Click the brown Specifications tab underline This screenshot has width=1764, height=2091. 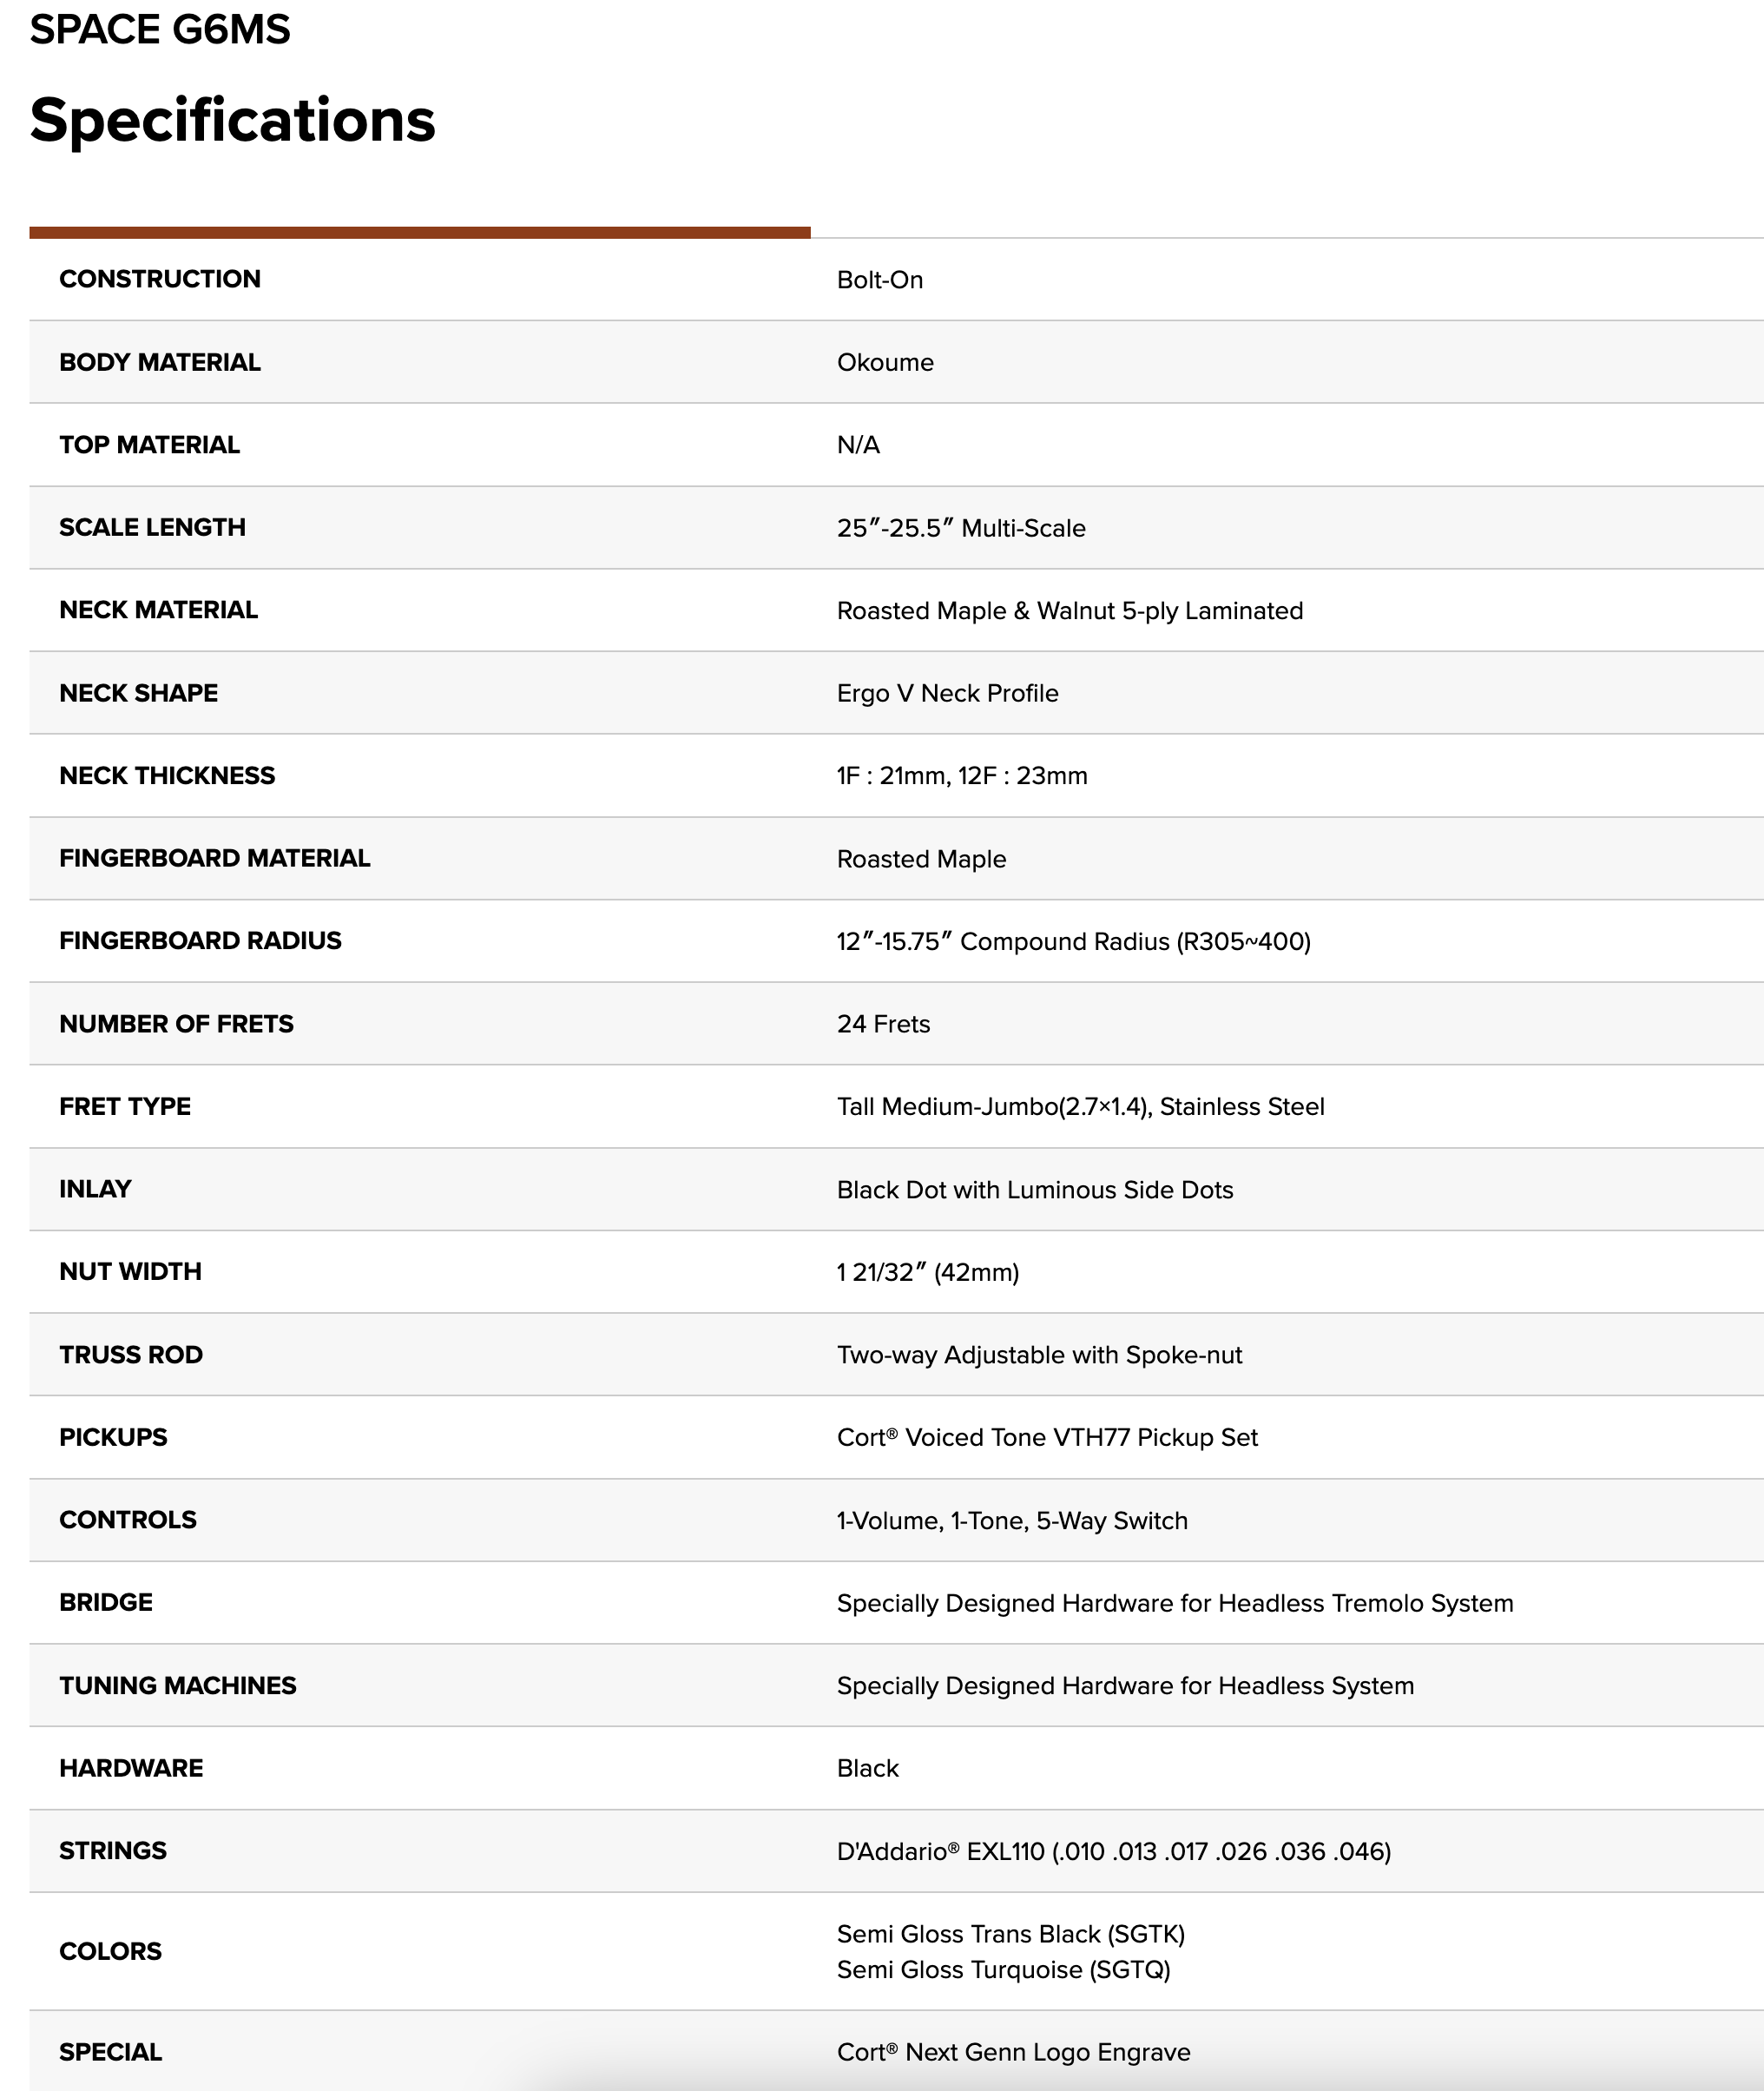pos(420,233)
